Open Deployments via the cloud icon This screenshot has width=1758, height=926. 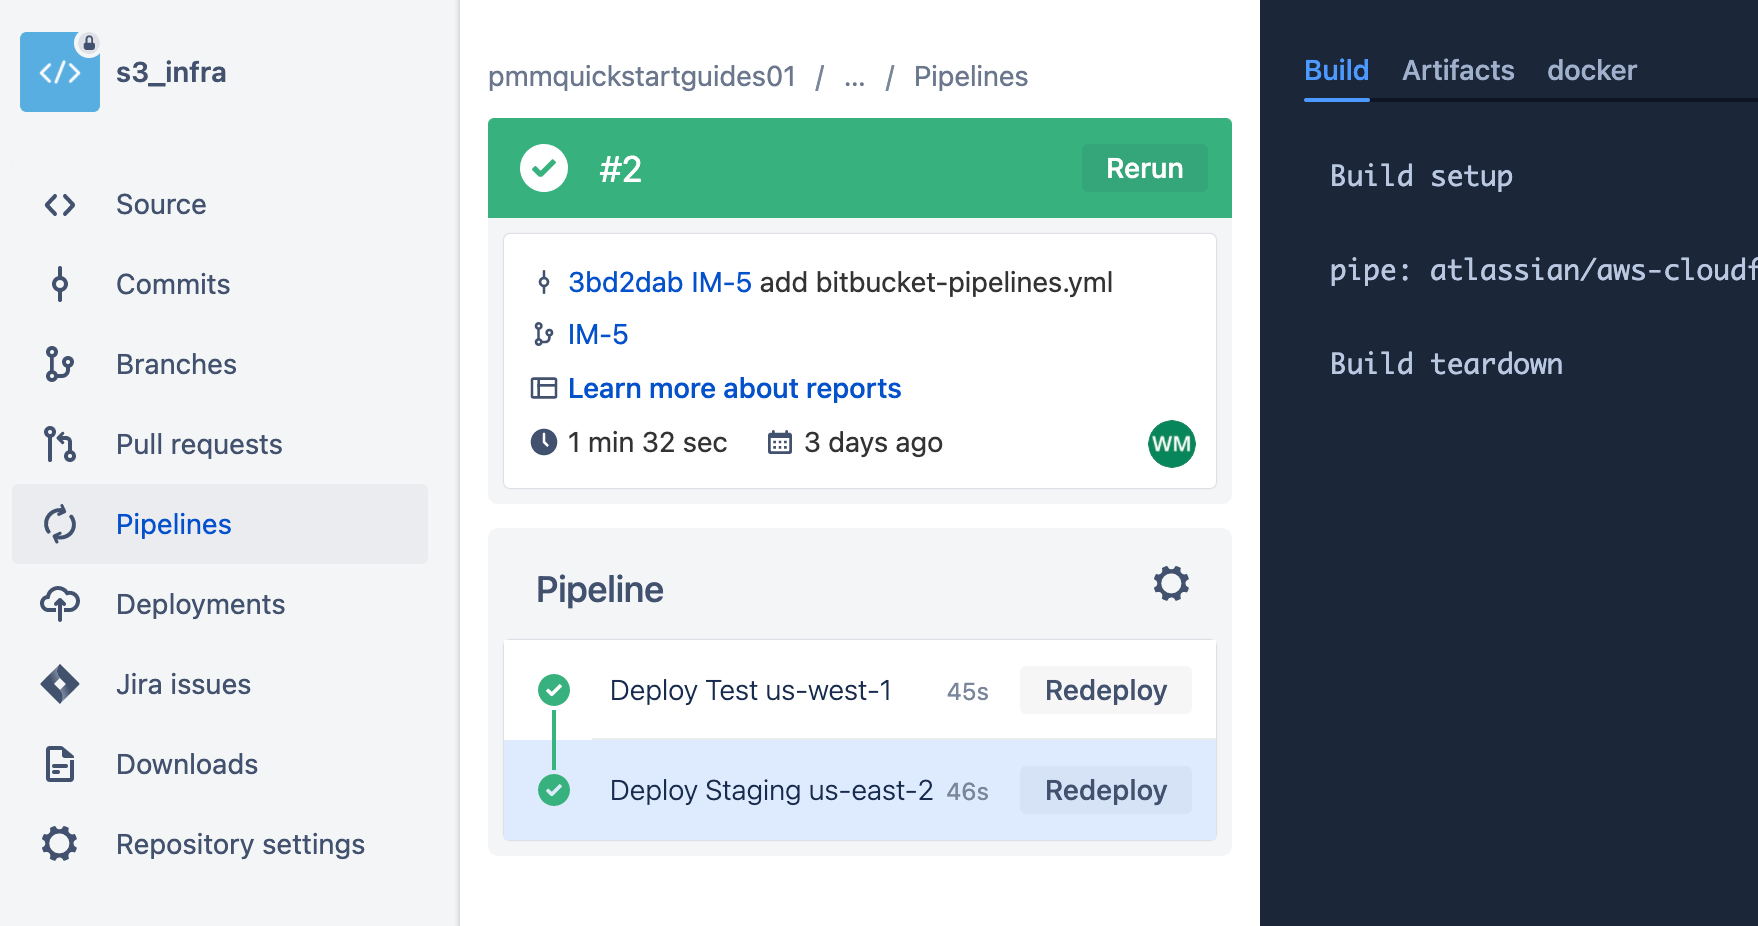[60, 604]
